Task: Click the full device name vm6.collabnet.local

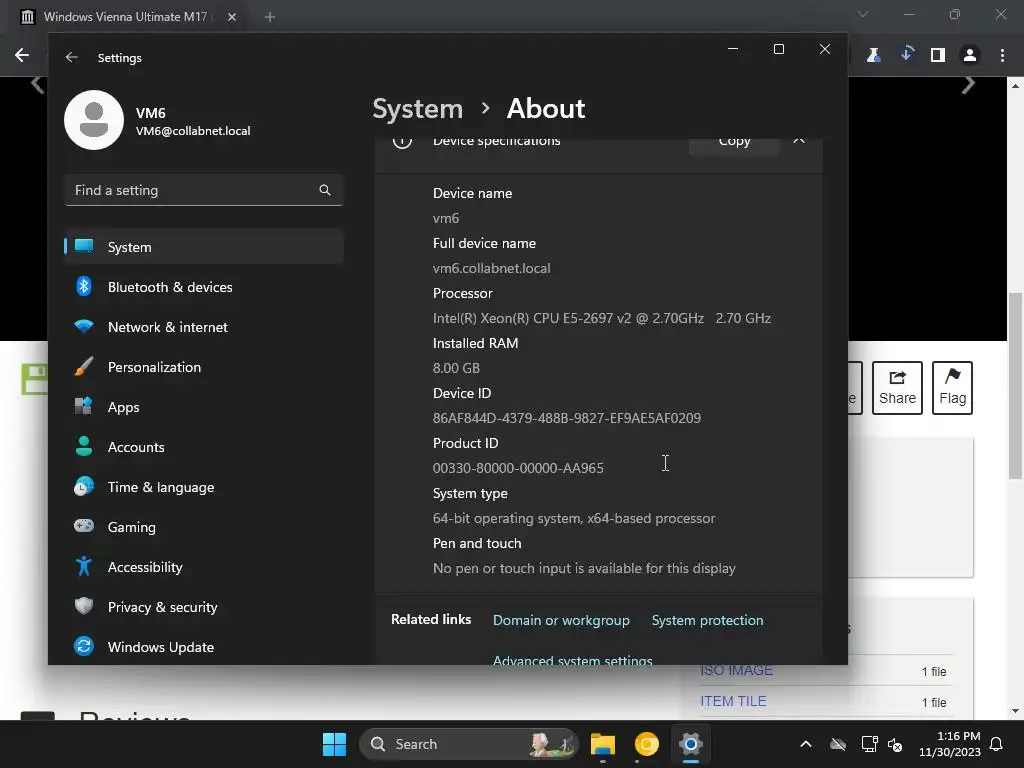Action: pyautogui.click(x=492, y=268)
